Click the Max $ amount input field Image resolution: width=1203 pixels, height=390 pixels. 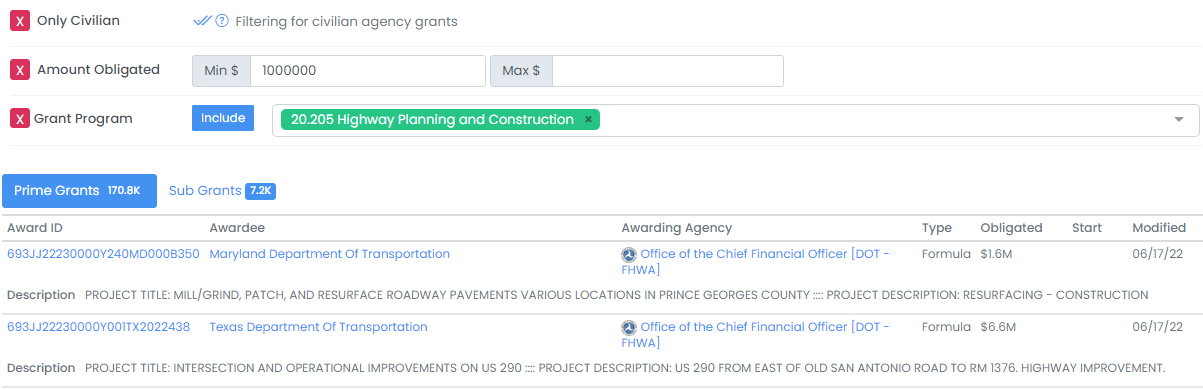click(668, 71)
